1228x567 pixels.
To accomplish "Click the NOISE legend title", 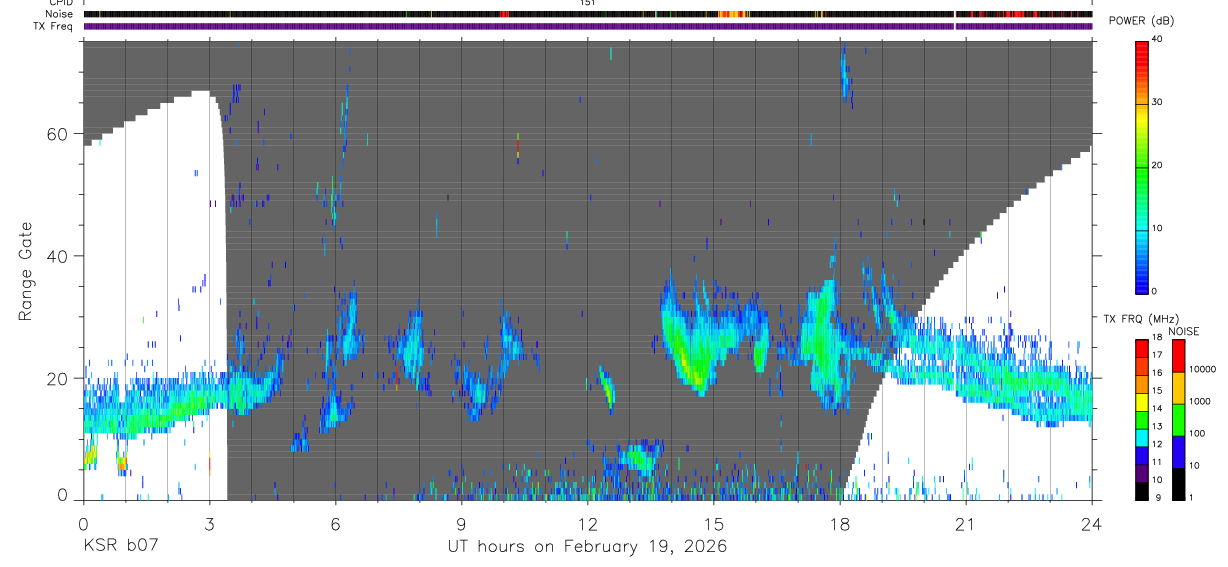I will tap(1184, 331).
